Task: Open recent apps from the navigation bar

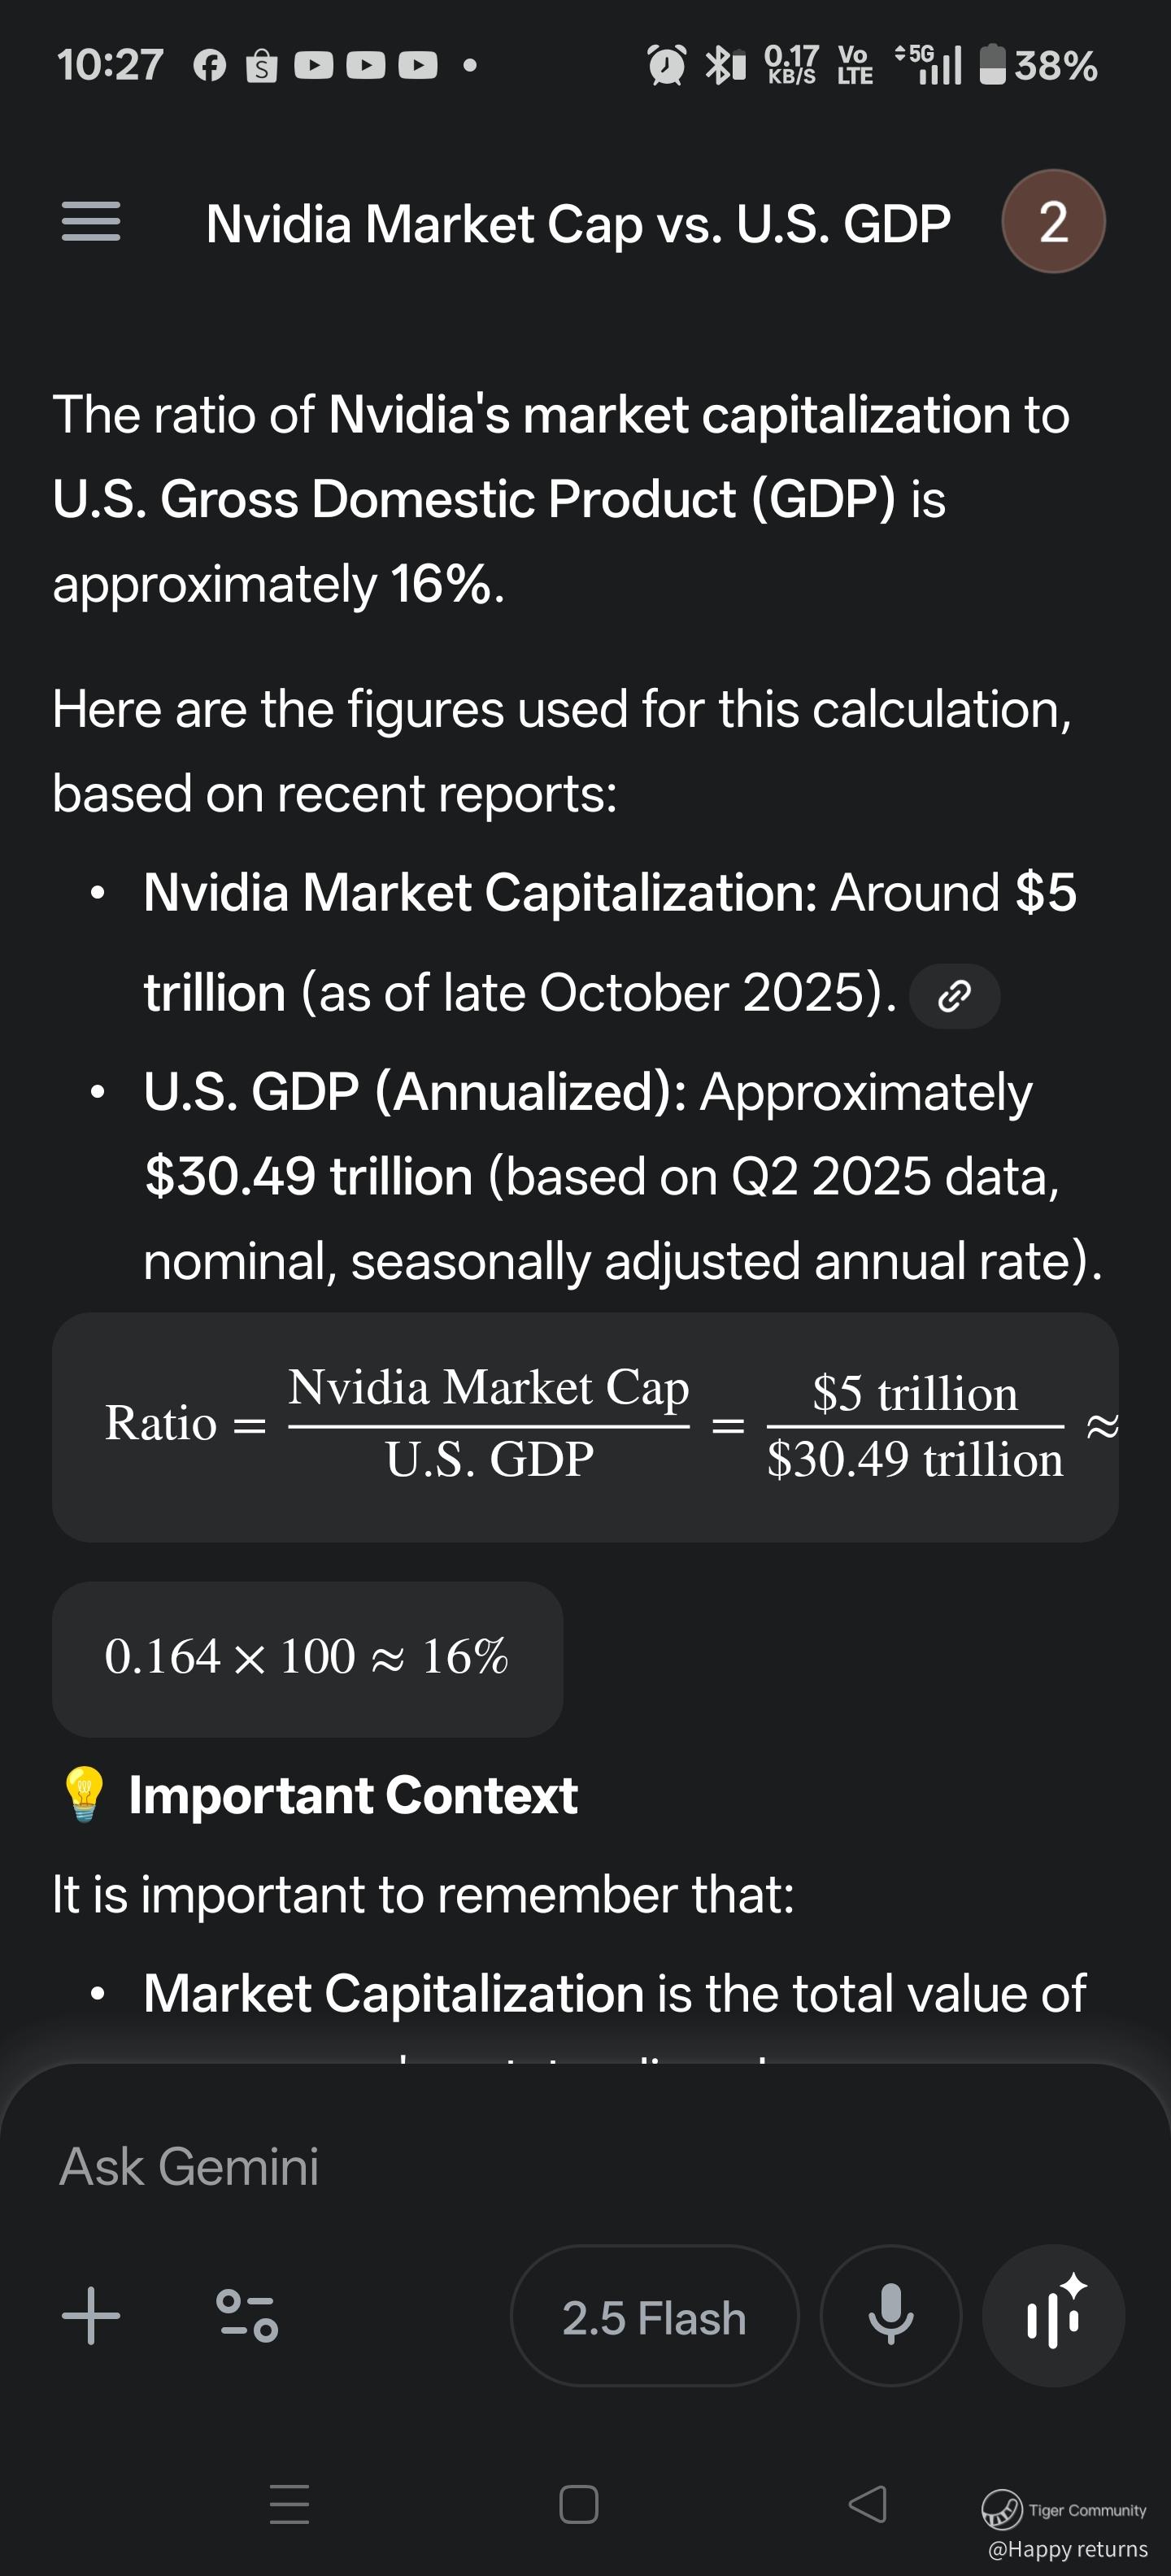Action: pyautogui.click(x=290, y=2504)
